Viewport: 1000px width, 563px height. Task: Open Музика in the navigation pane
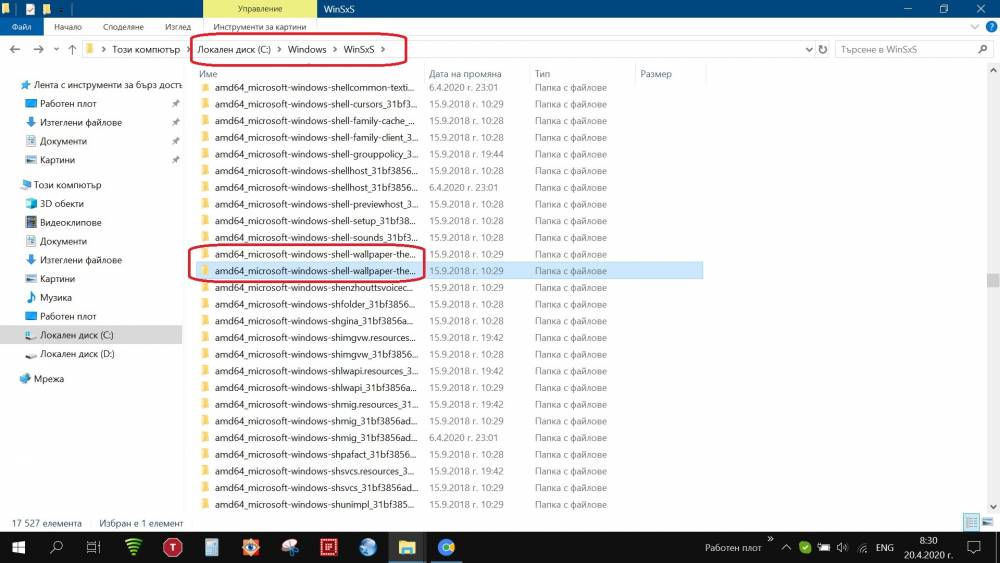[x=55, y=297]
